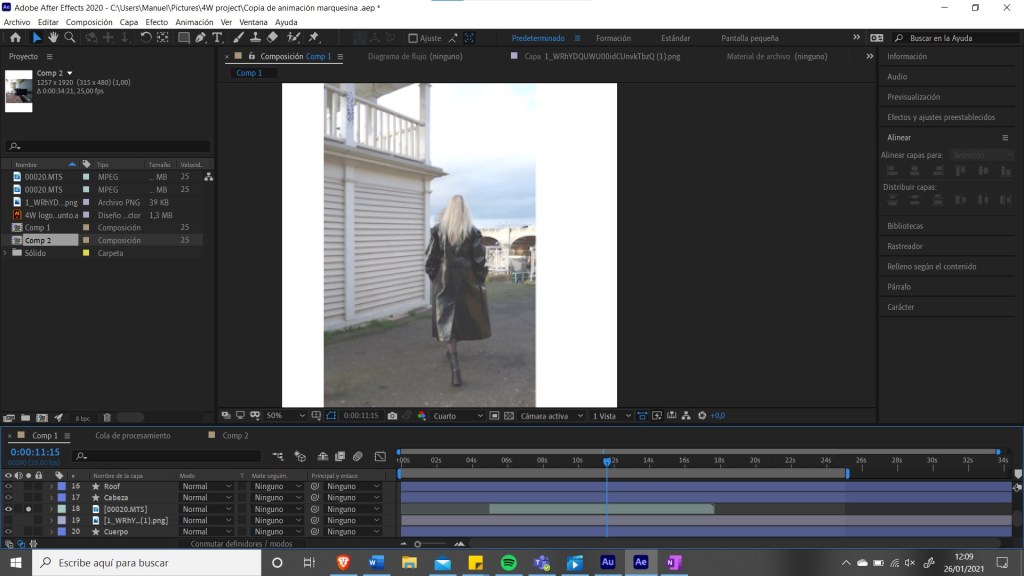Open the Efectos y ajustes preestablecidos panel
This screenshot has height=576, width=1024.
(940, 117)
